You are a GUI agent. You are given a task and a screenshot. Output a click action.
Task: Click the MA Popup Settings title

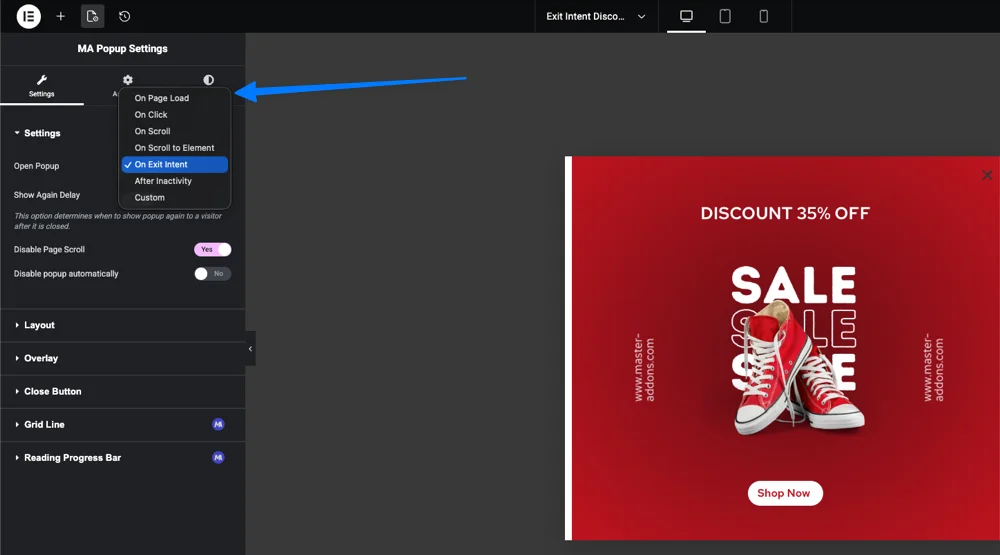(122, 48)
